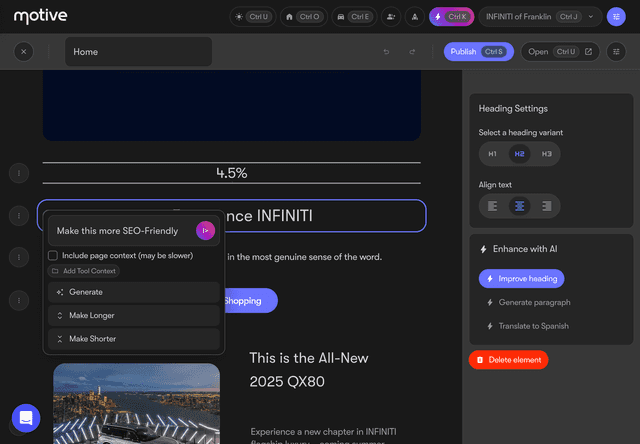Click the car icon button (Ctrl E)

click(353, 17)
